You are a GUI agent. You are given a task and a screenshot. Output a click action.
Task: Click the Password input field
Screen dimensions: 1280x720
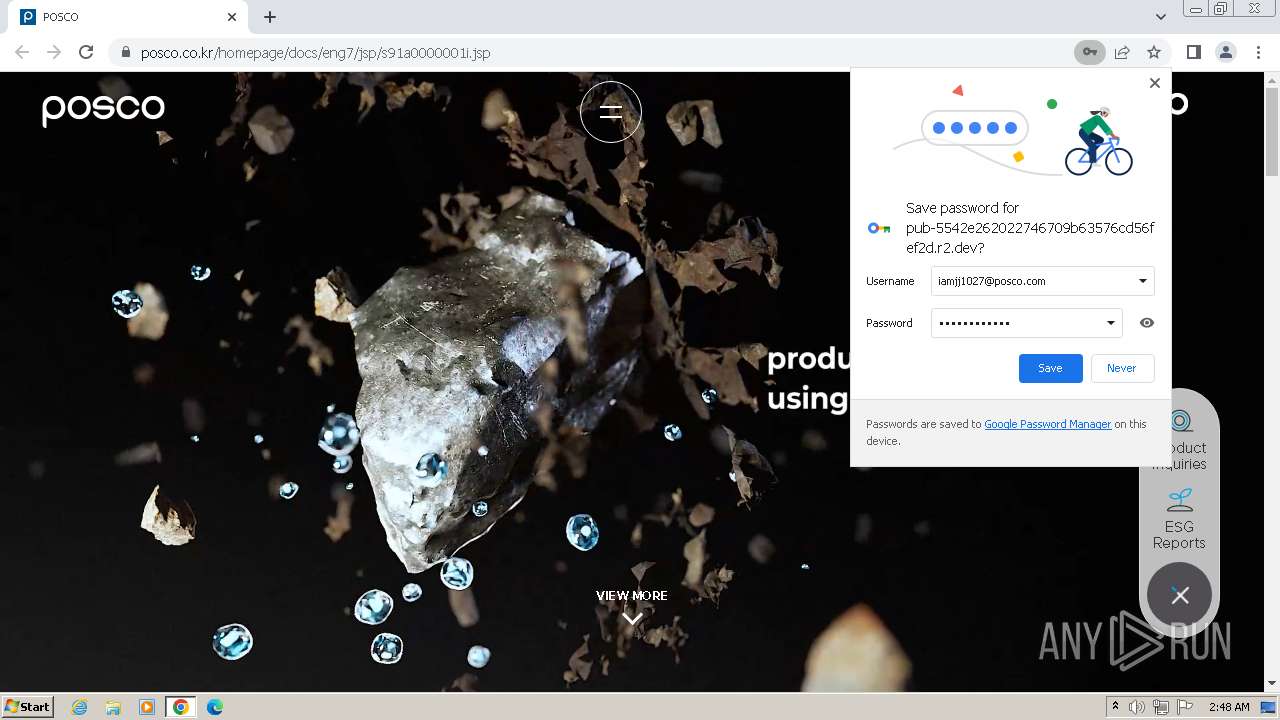coord(1026,323)
